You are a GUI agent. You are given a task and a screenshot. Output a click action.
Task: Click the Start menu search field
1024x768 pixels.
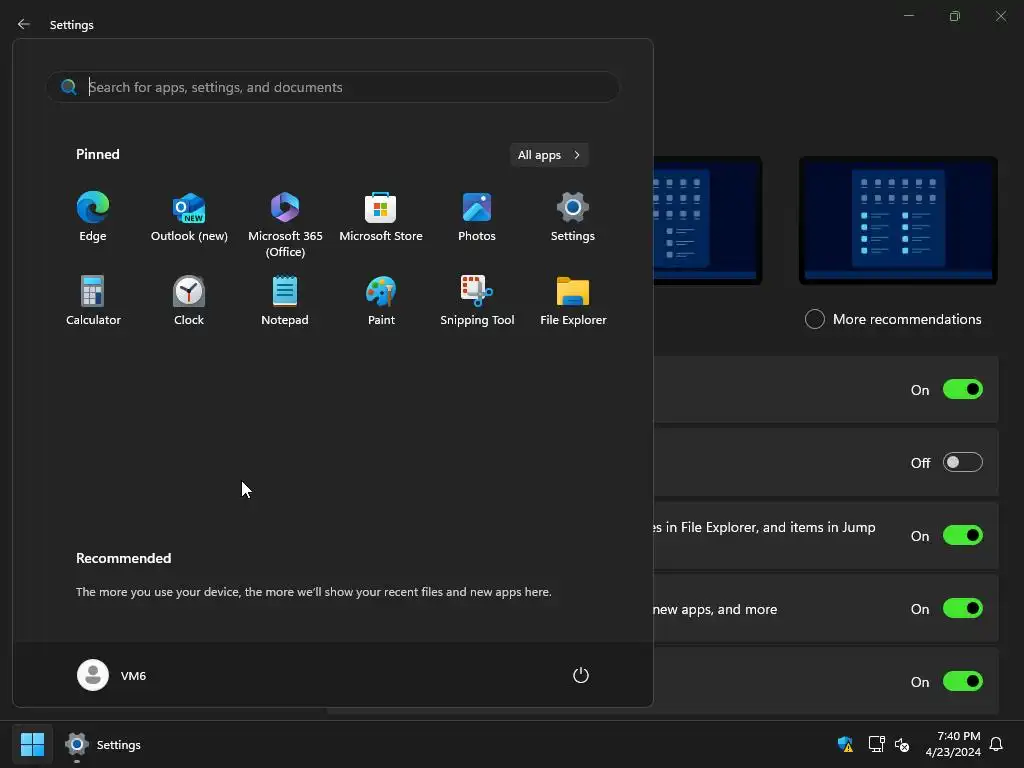tap(332, 87)
